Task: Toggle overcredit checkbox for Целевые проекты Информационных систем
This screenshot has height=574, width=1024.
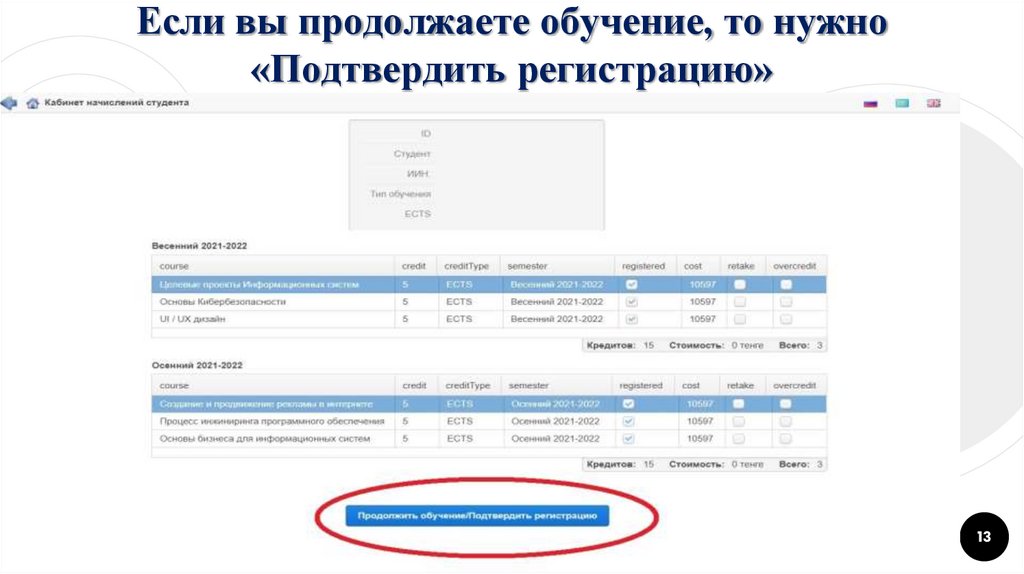Action: pos(786,285)
